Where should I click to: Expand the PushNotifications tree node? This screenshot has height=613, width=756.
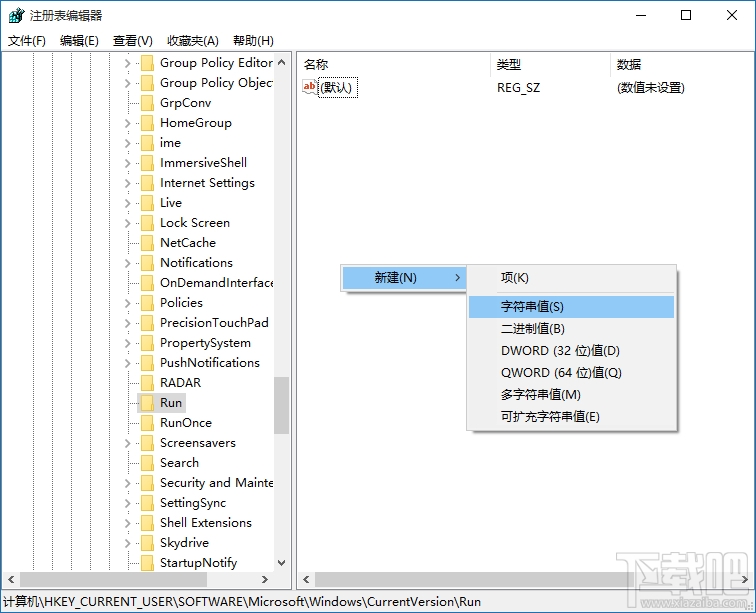click(x=128, y=363)
